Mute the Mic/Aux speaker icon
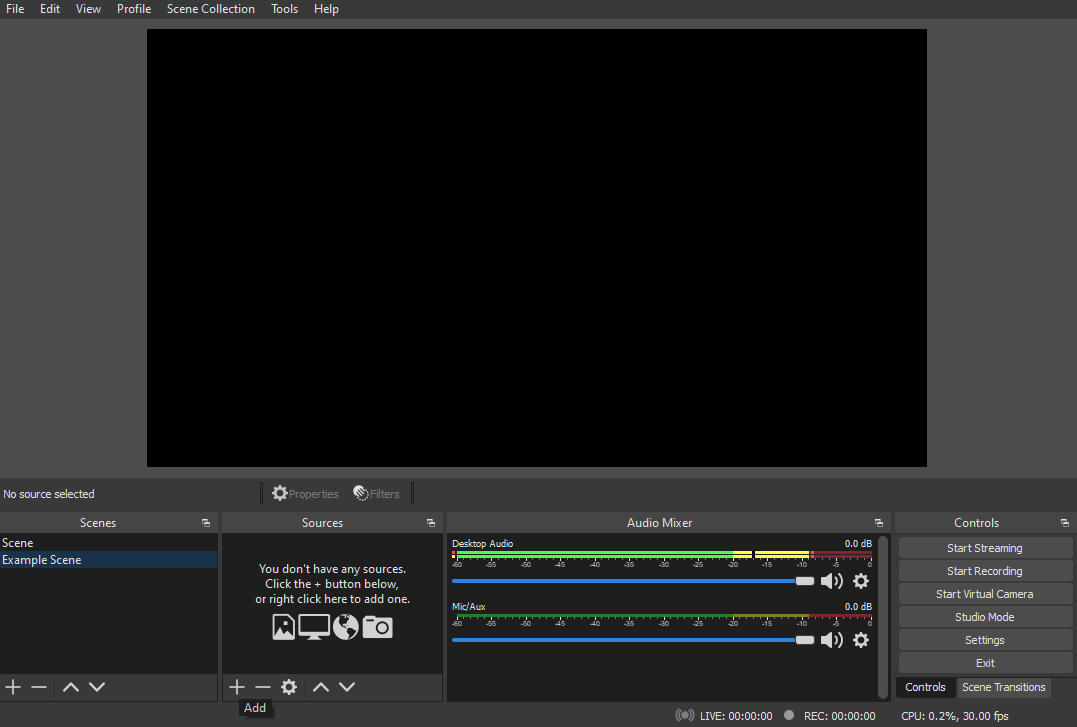Screen dimensions: 1077x727 point(832,640)
